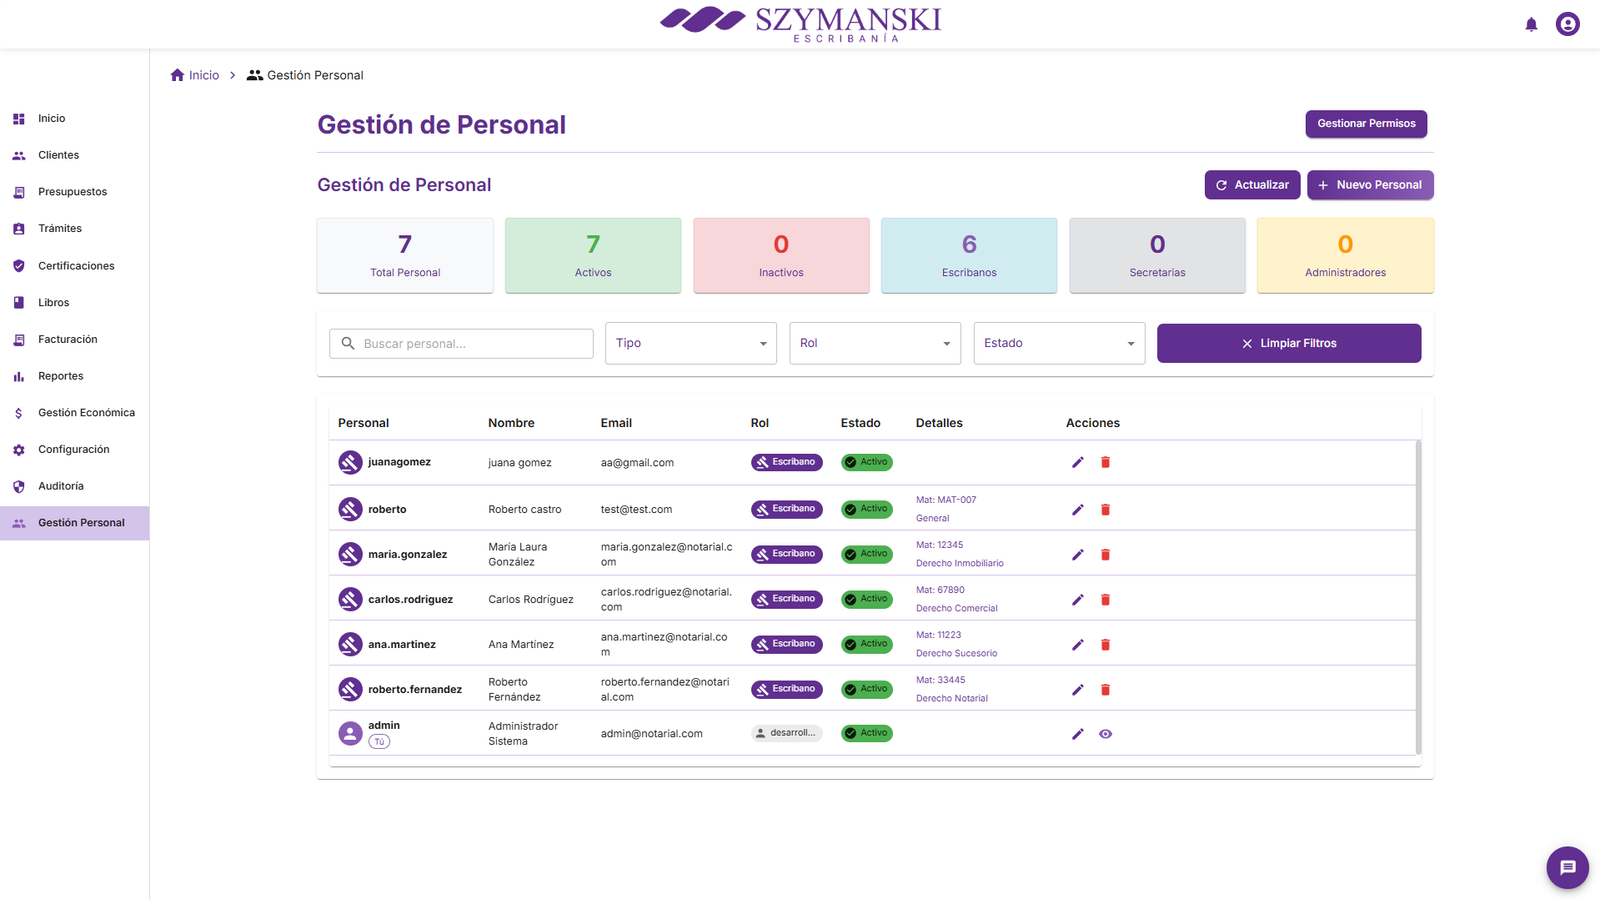Open the user account profile icon
Screen dimensions: 1600x900
1567,24
